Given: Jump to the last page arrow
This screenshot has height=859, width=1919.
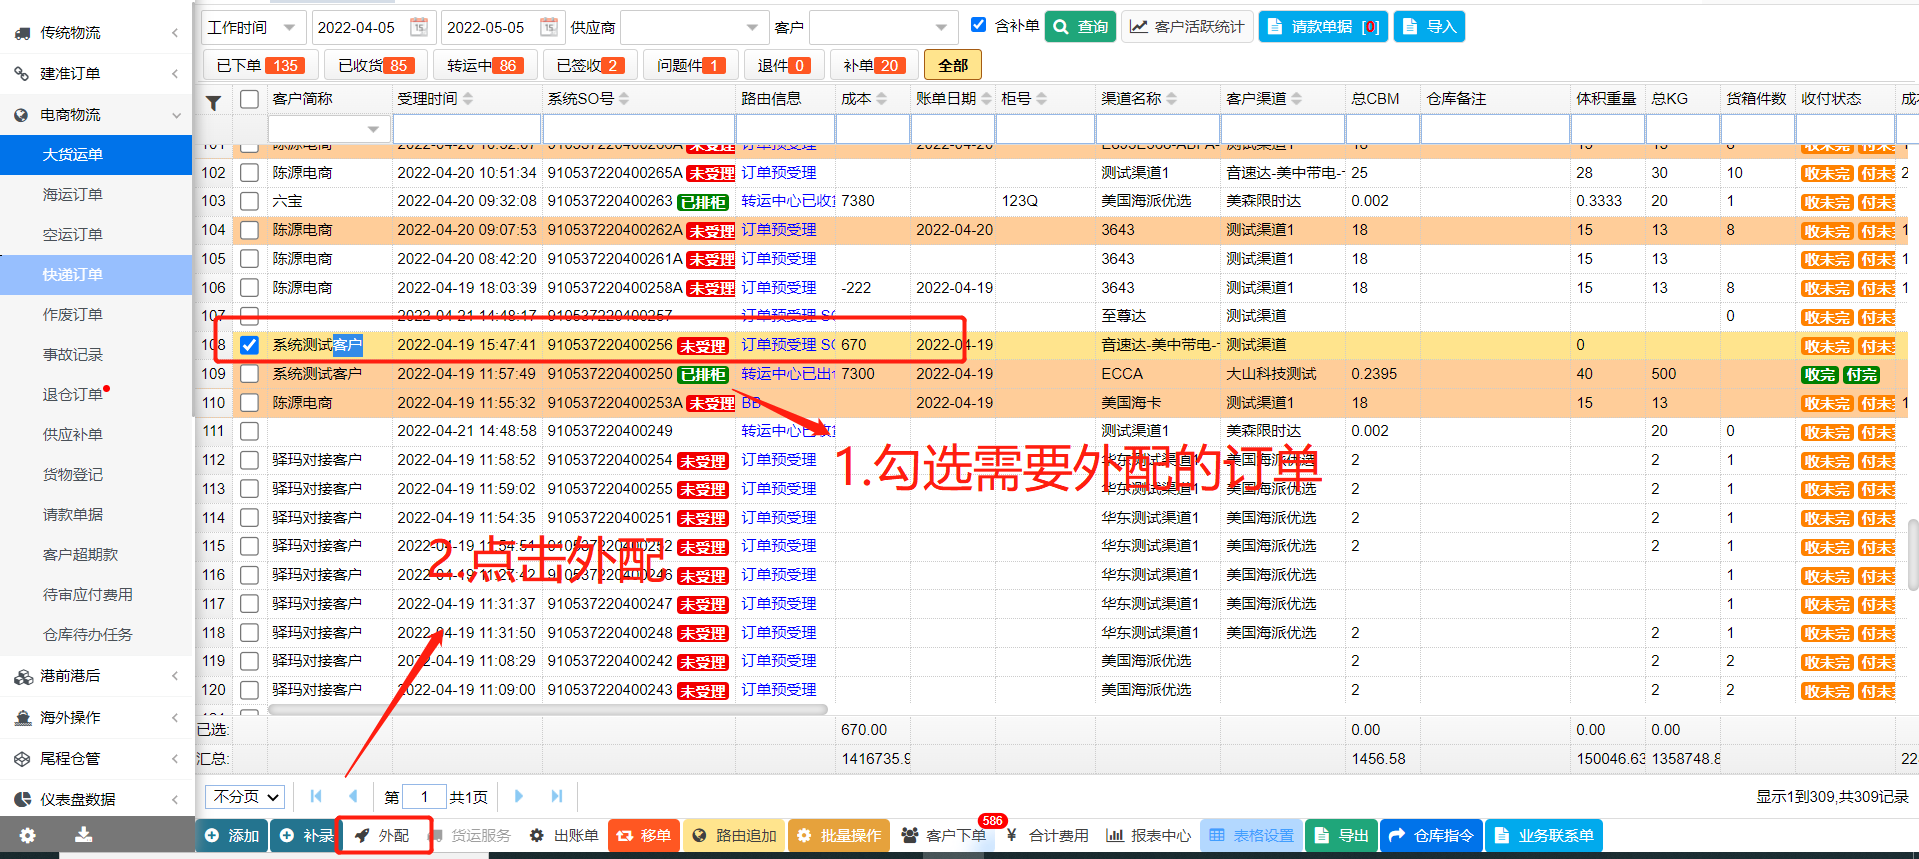Looking at the screenshot, I should point(556,796).
